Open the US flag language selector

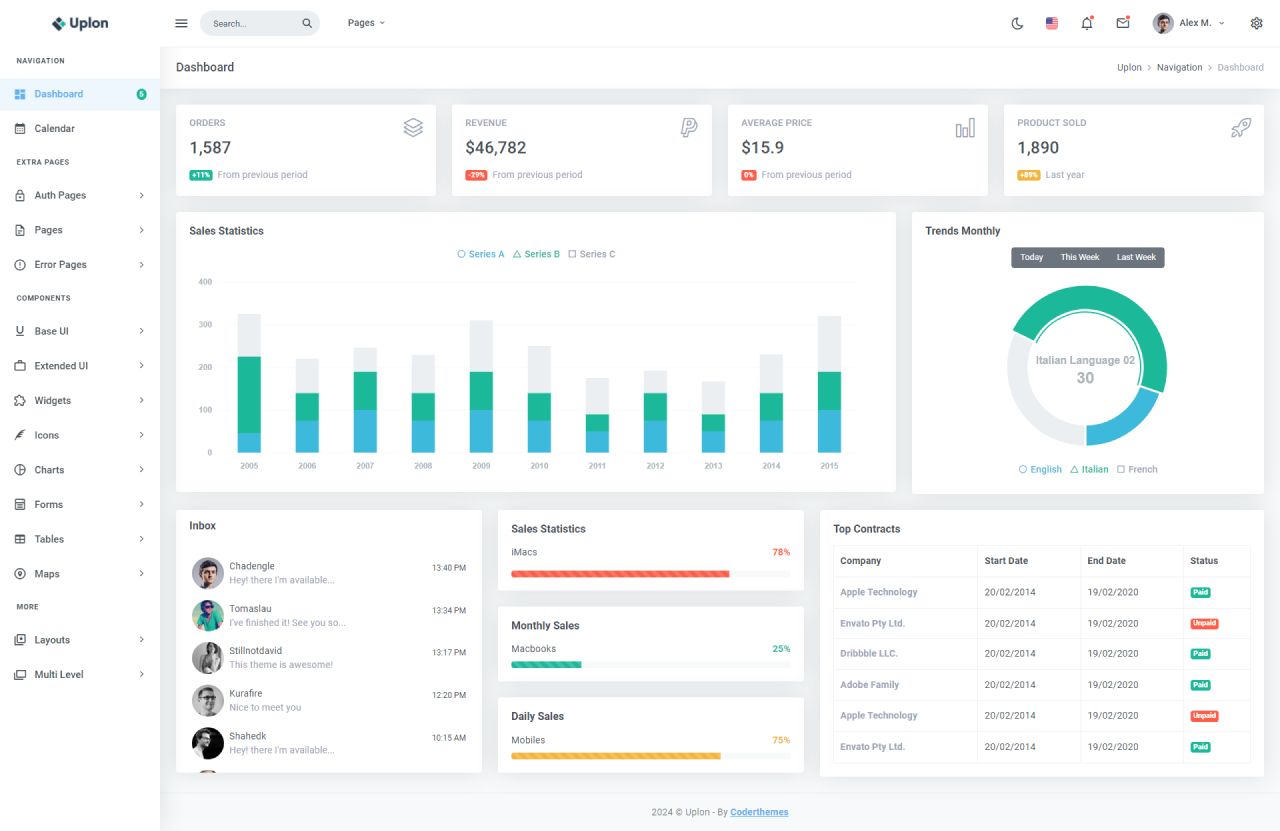(1052, 23)
